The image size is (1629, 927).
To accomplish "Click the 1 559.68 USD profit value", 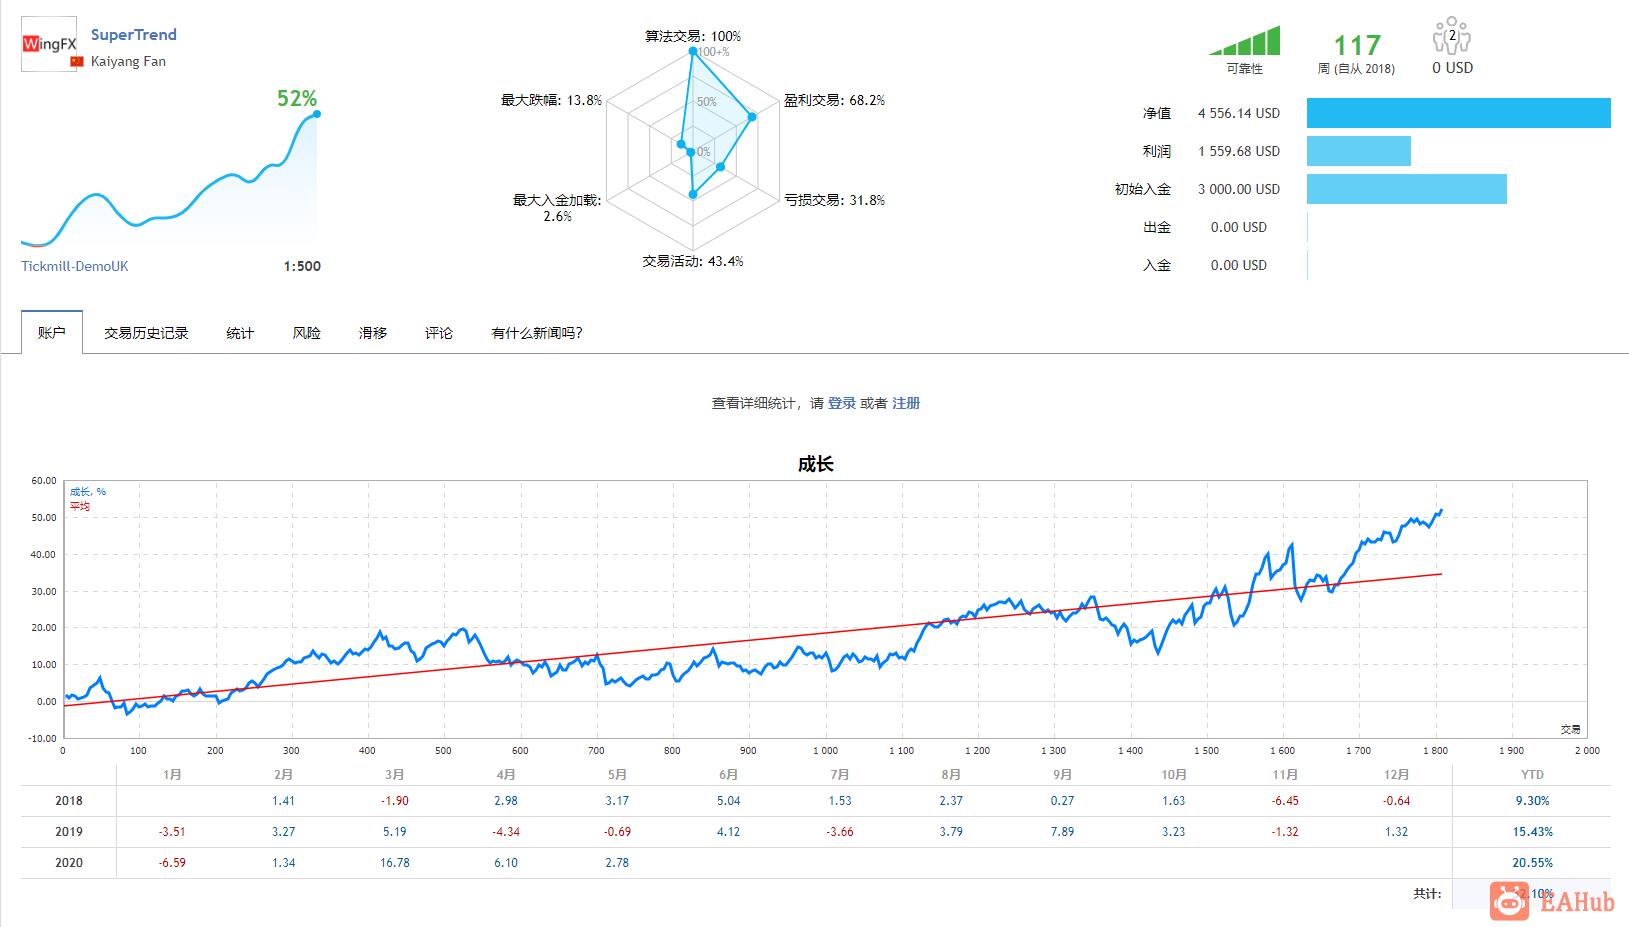I will tap(1239, 151).
